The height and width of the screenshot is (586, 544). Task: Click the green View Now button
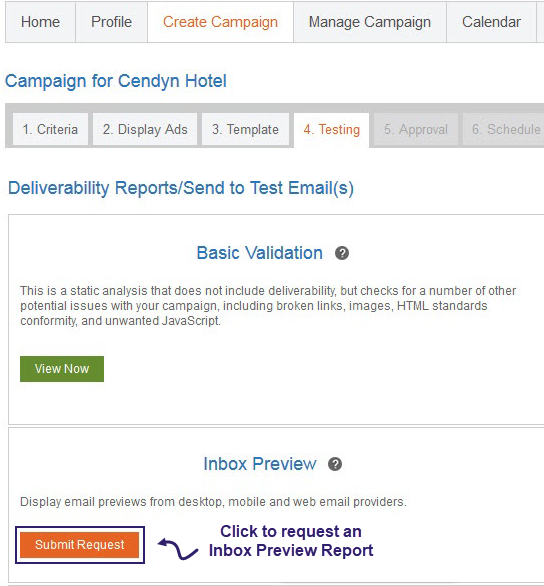(x=62, y=369)
